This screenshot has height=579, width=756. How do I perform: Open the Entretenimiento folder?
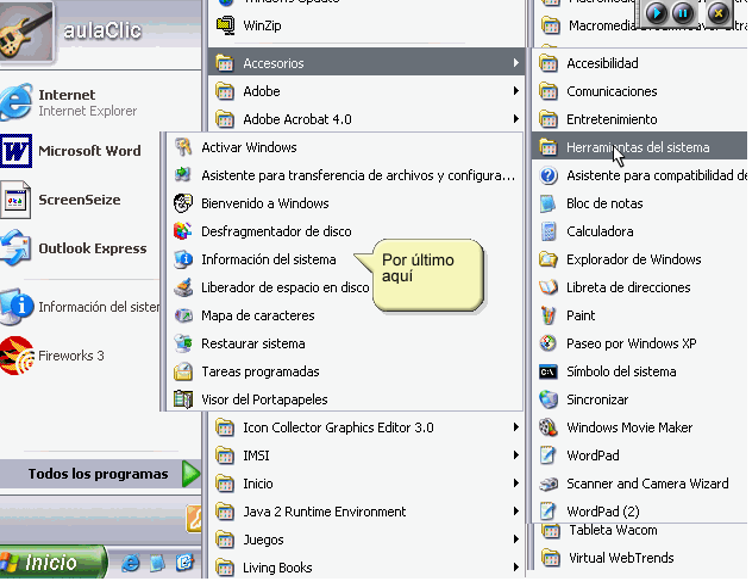point(640,119)
